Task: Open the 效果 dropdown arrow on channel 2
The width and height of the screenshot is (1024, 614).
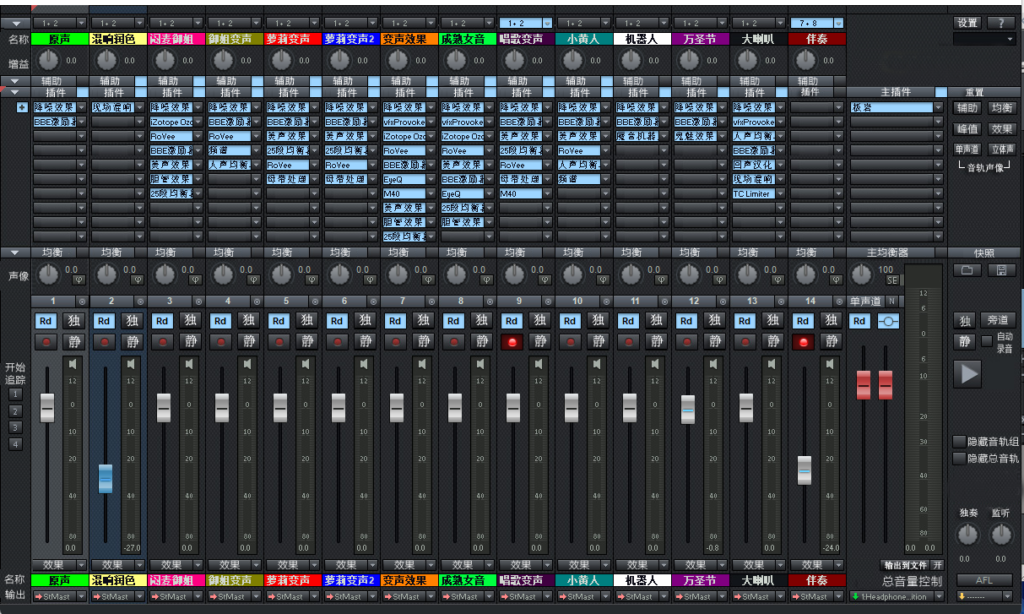Action: pos(141,565)
